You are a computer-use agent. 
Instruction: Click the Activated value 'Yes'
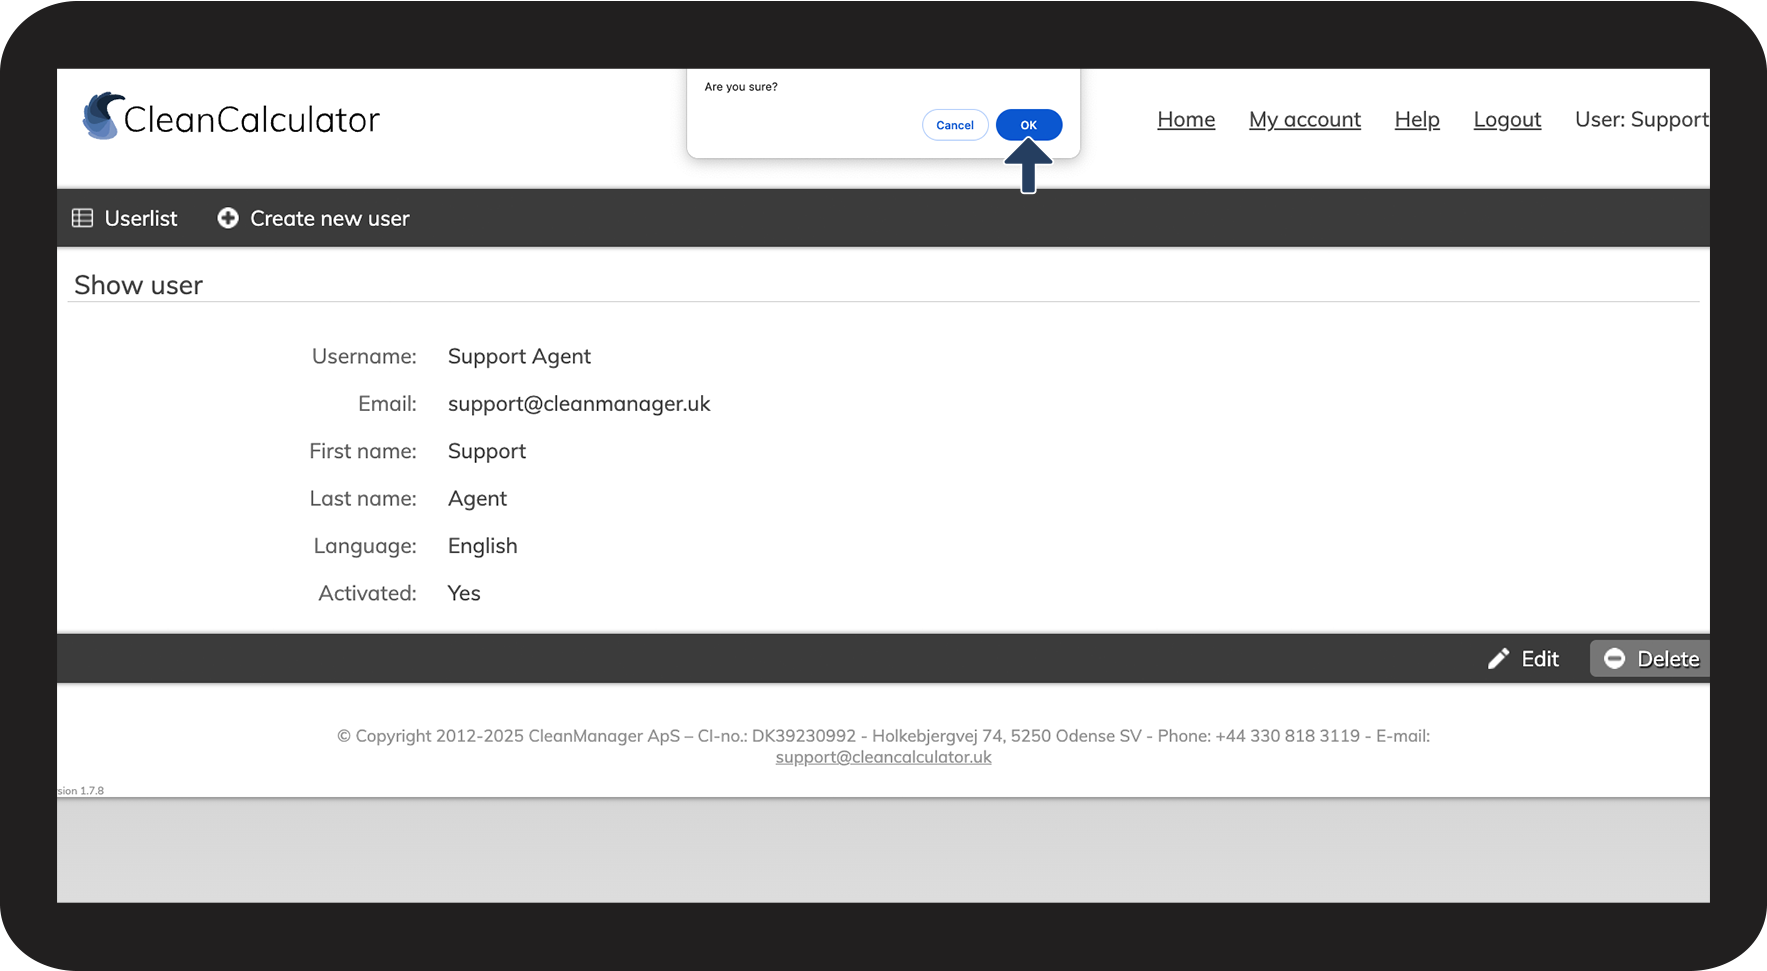(x=464, y=593)
